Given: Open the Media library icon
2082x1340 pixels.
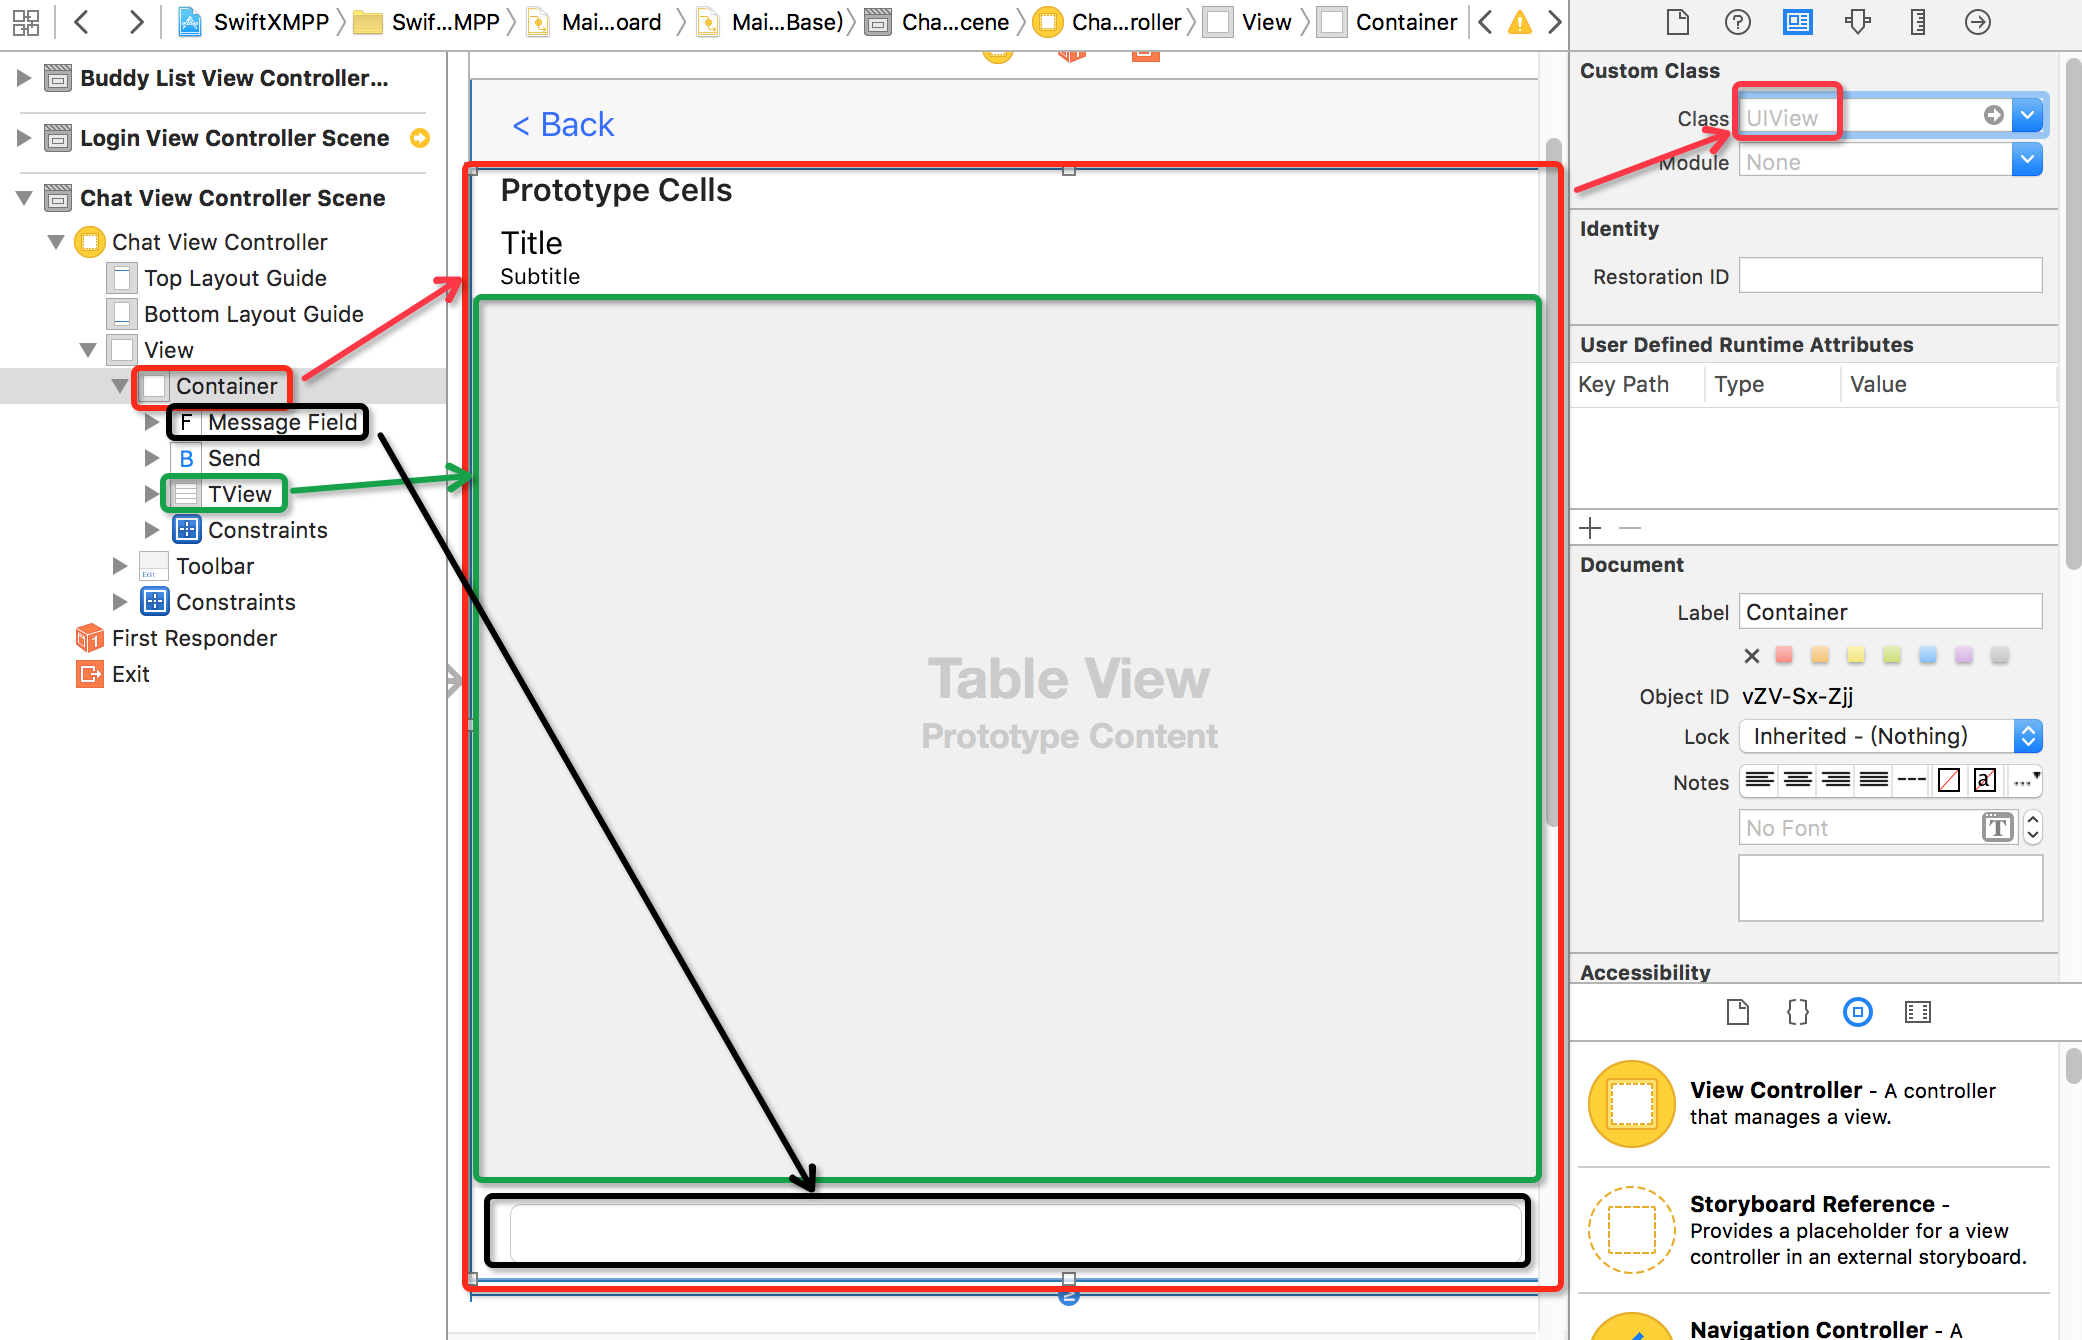Looking at the screenshot, I should (1918, 1012).
